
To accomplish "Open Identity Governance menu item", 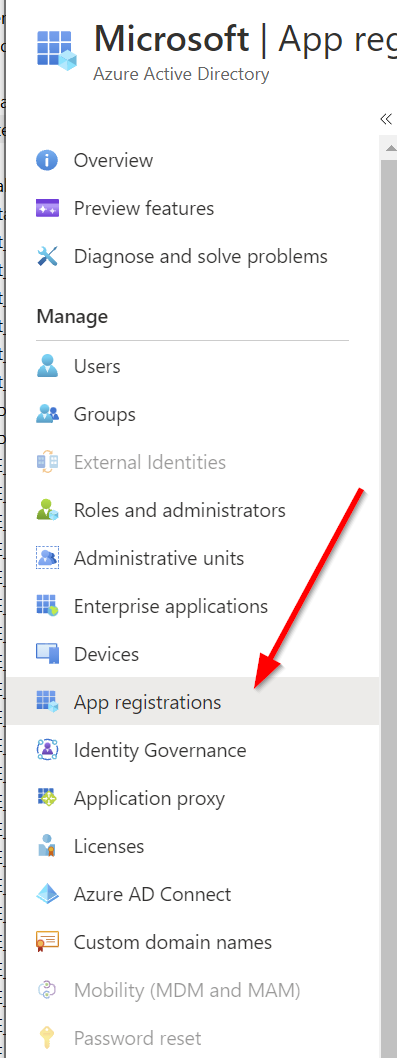I will coord(194,750).
